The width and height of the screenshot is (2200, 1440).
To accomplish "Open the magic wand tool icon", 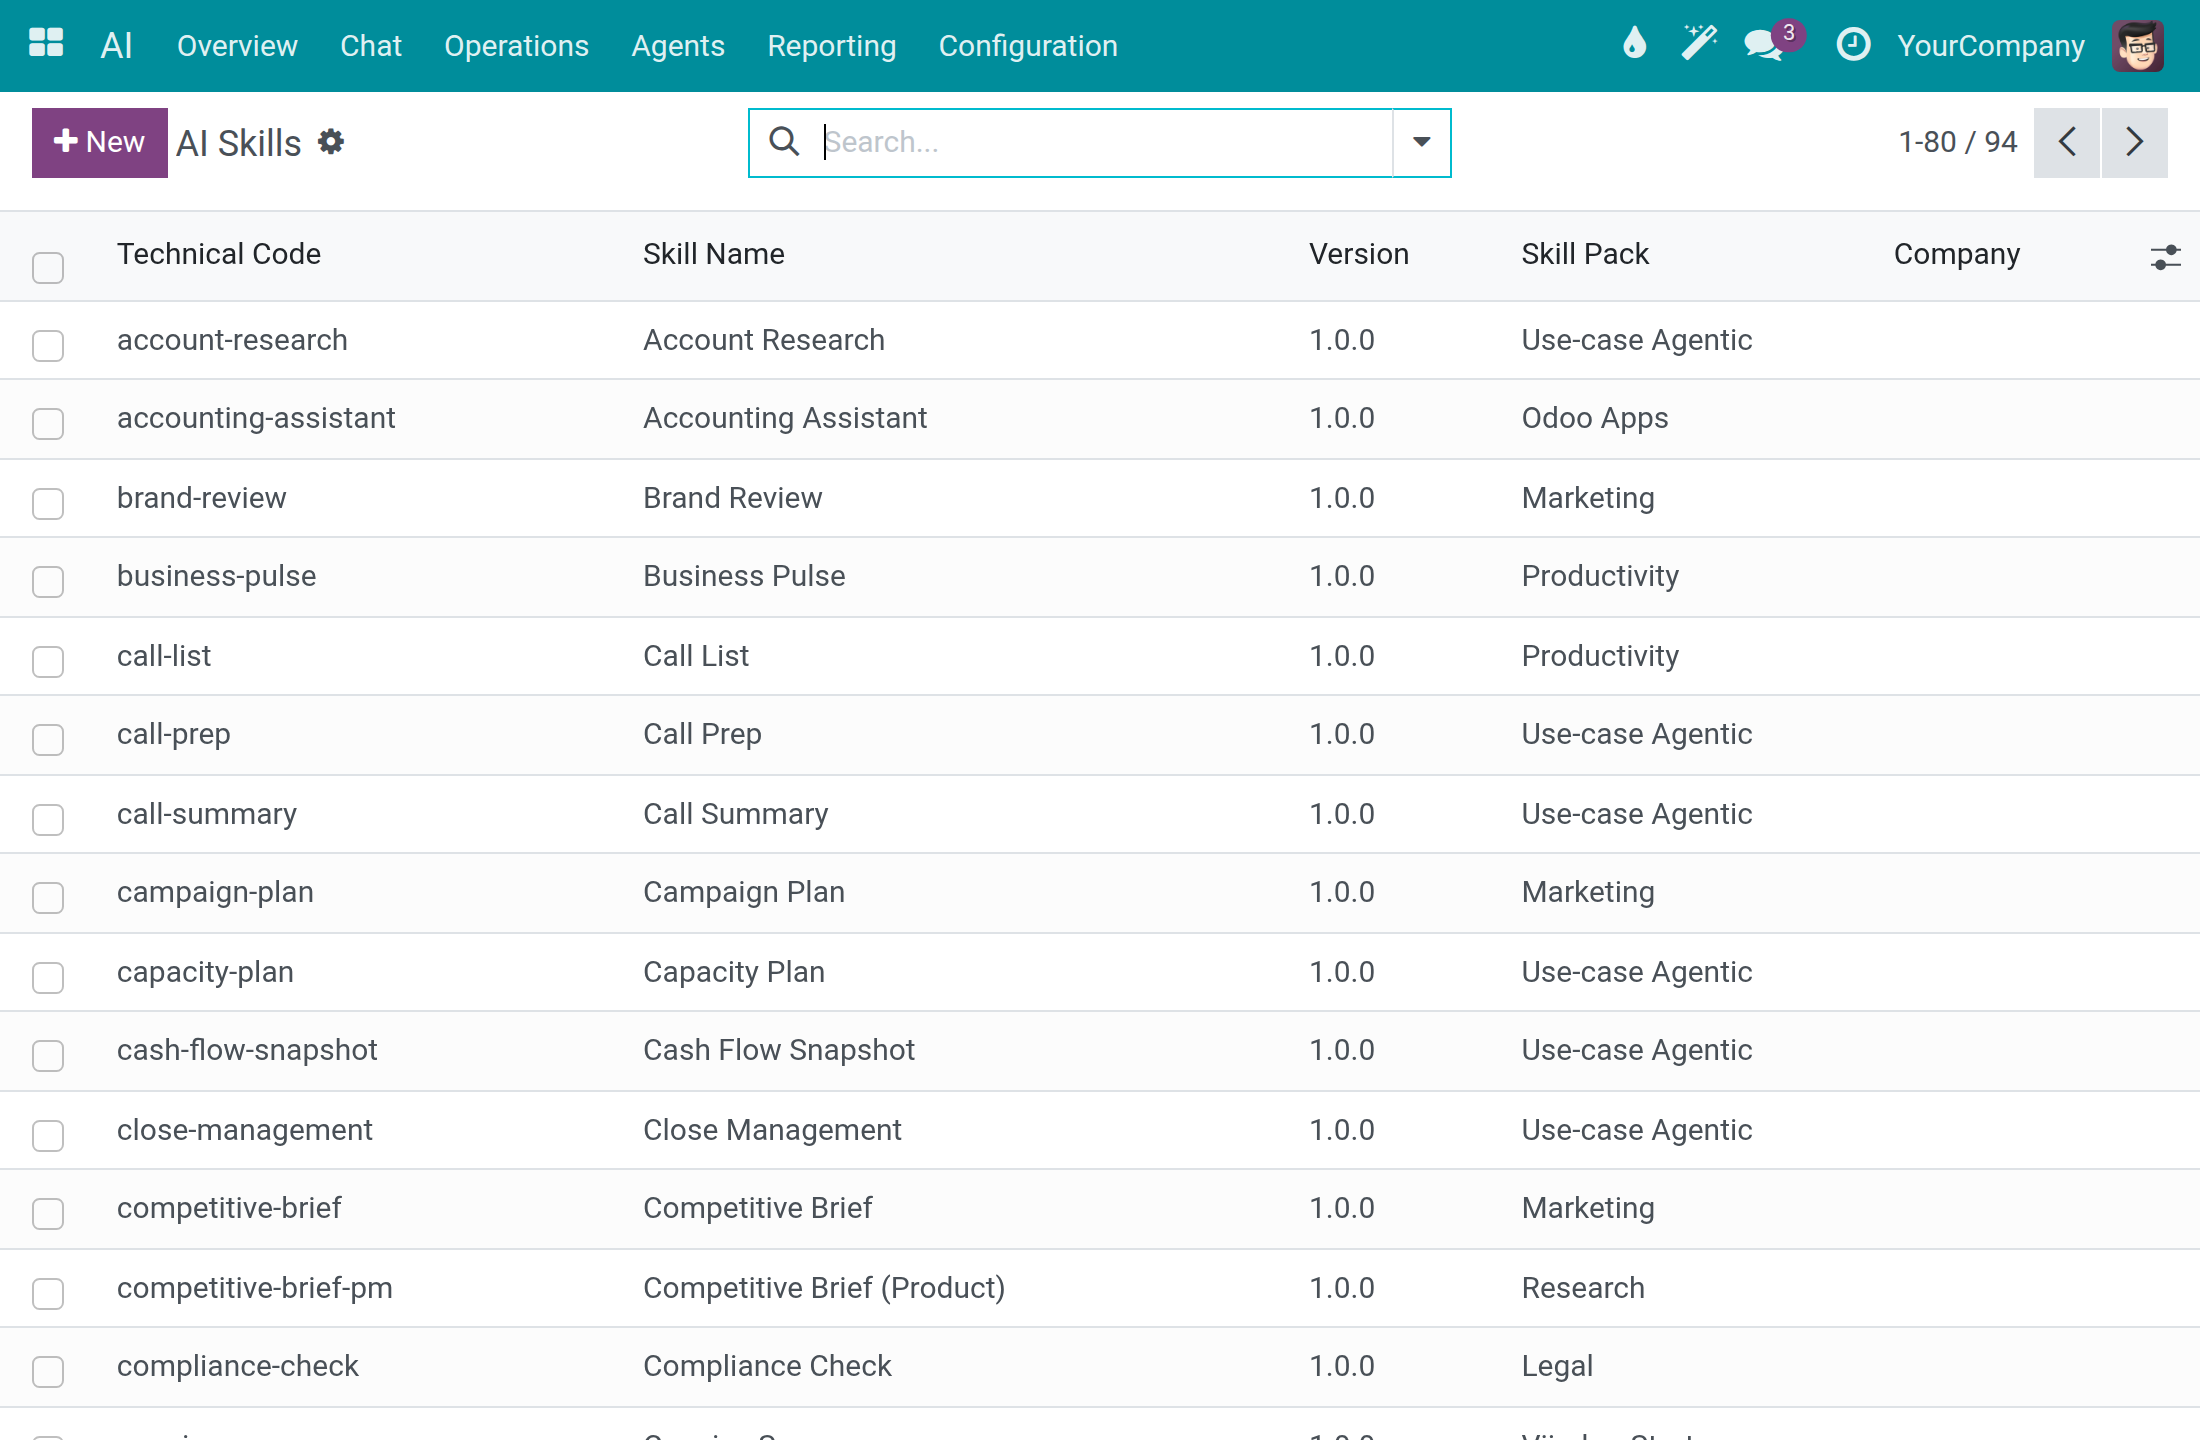I will [1698, 44].
